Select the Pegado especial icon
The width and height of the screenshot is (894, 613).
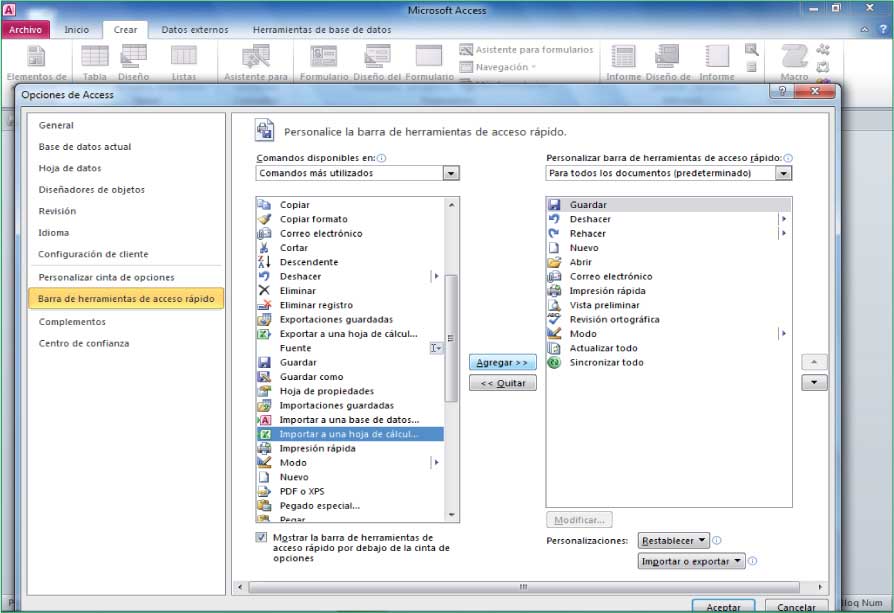click(264, 505)
